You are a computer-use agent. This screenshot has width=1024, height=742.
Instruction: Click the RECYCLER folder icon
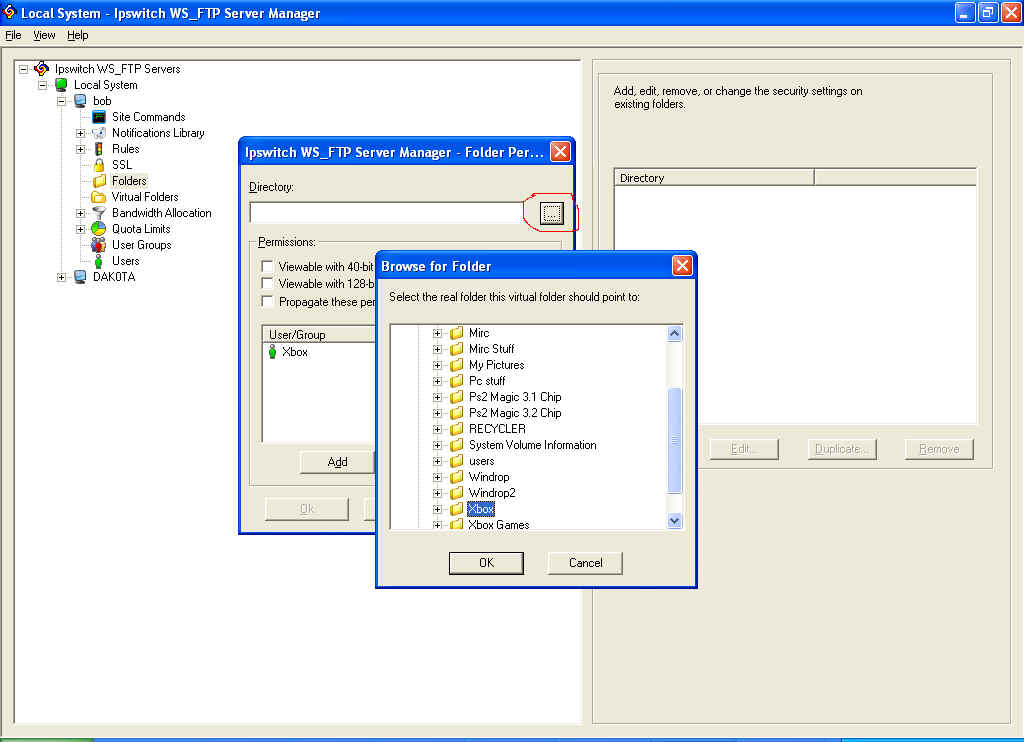[456, 429]
